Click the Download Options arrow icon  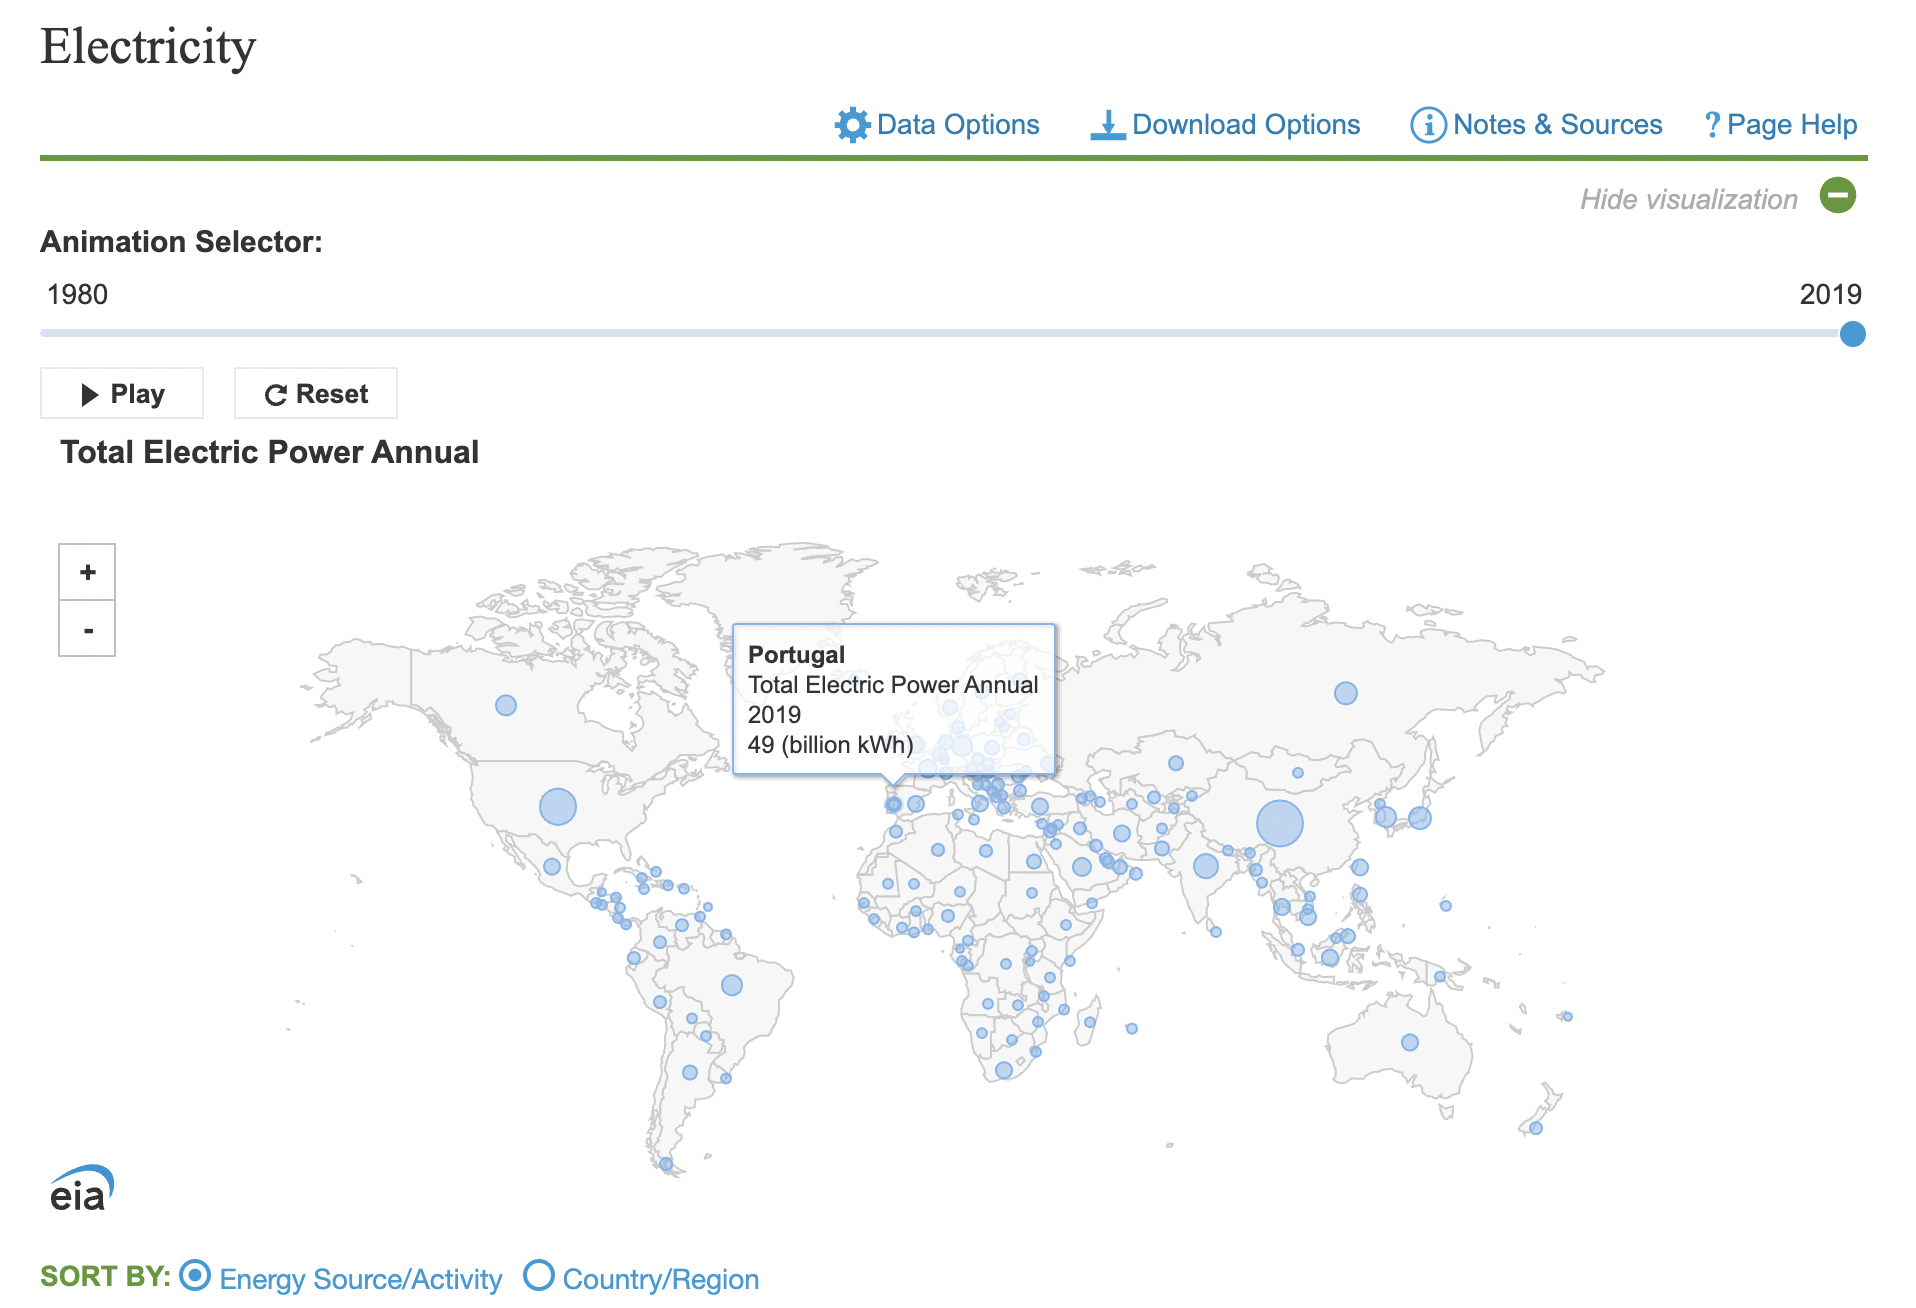pyautogui.click(x=1108, y=125)
